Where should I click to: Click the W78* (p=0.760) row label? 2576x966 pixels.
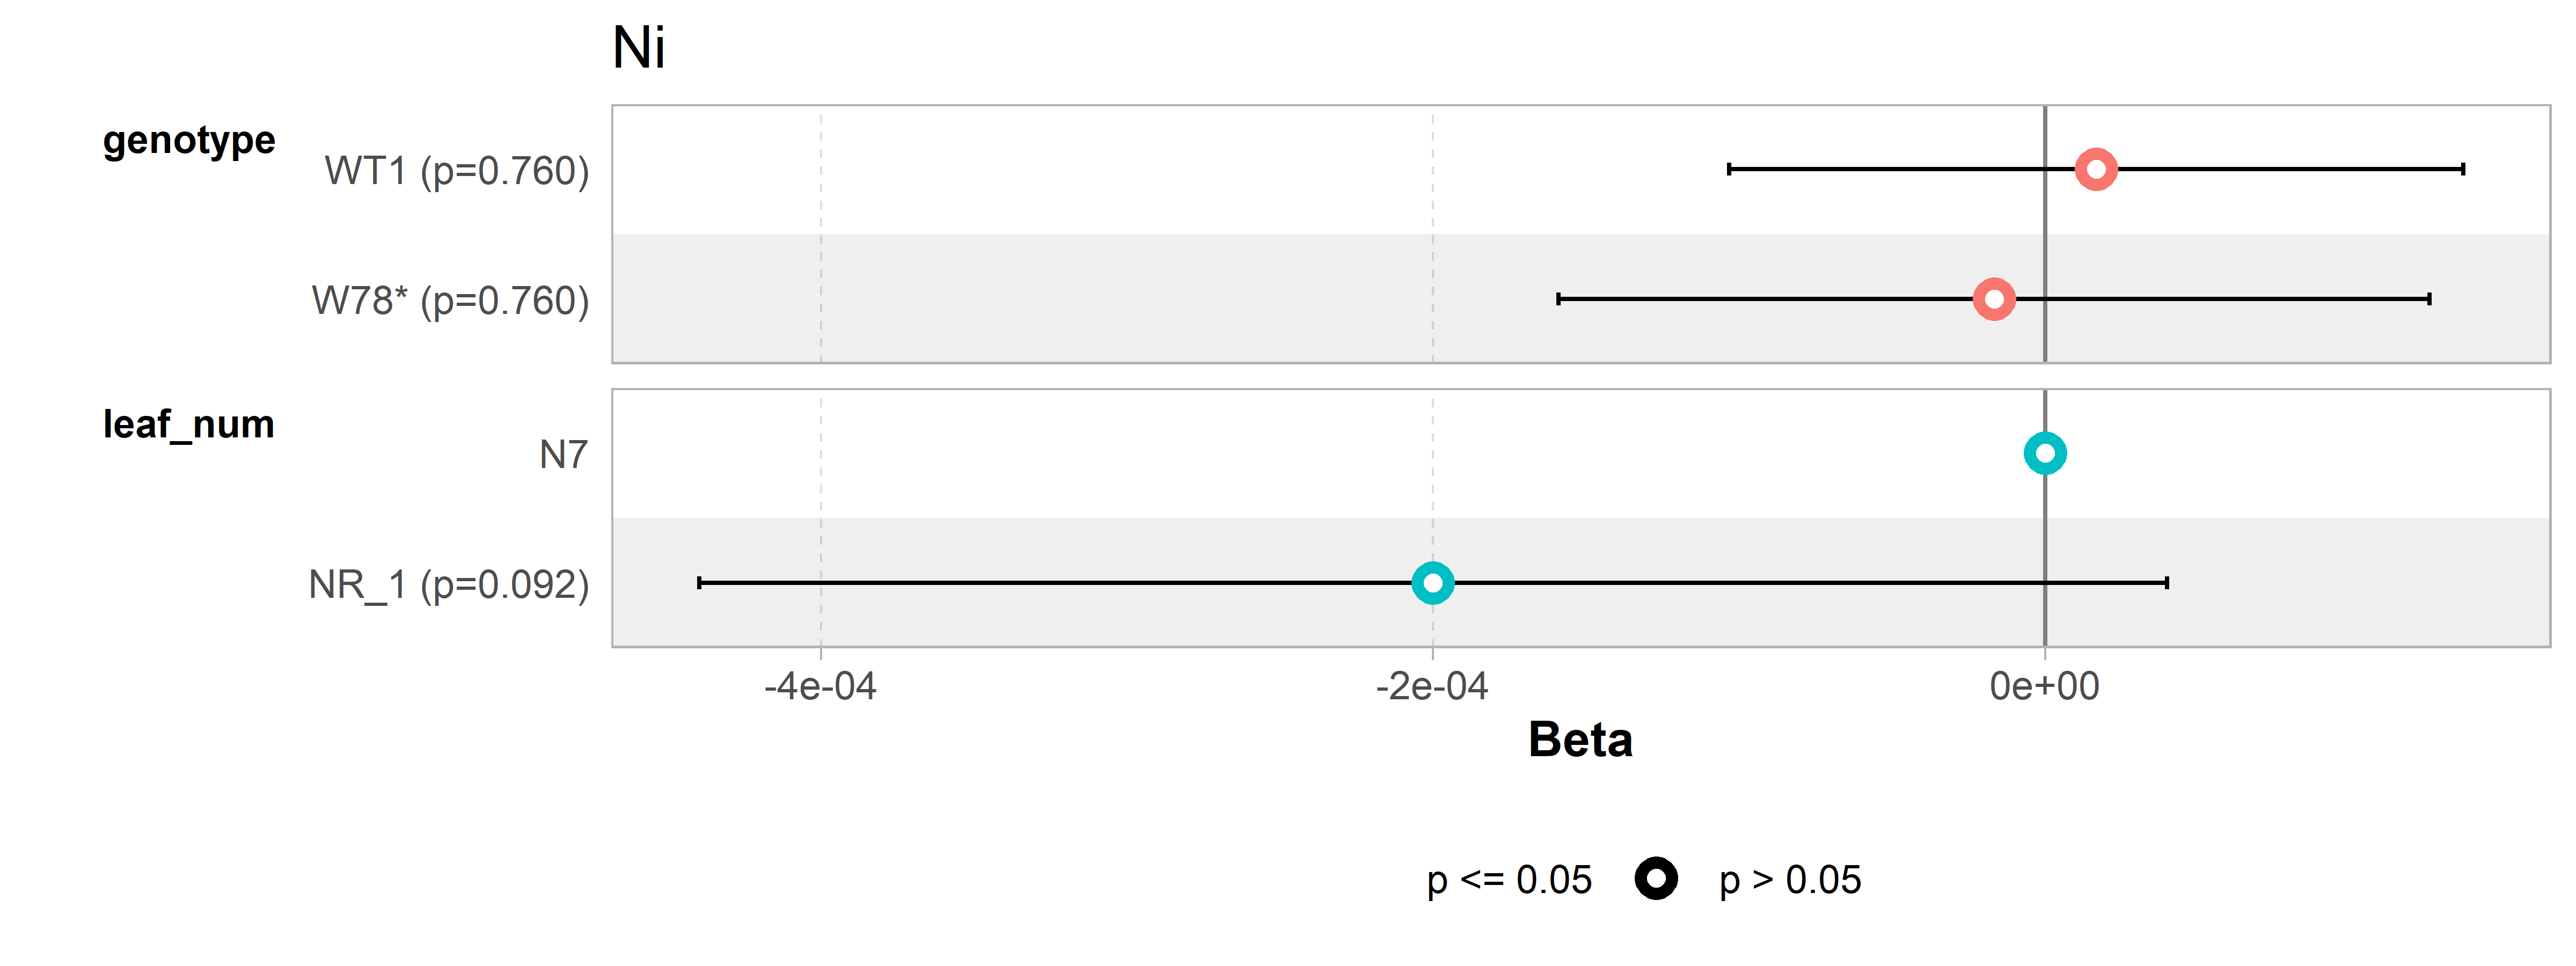tap(451, 301)
